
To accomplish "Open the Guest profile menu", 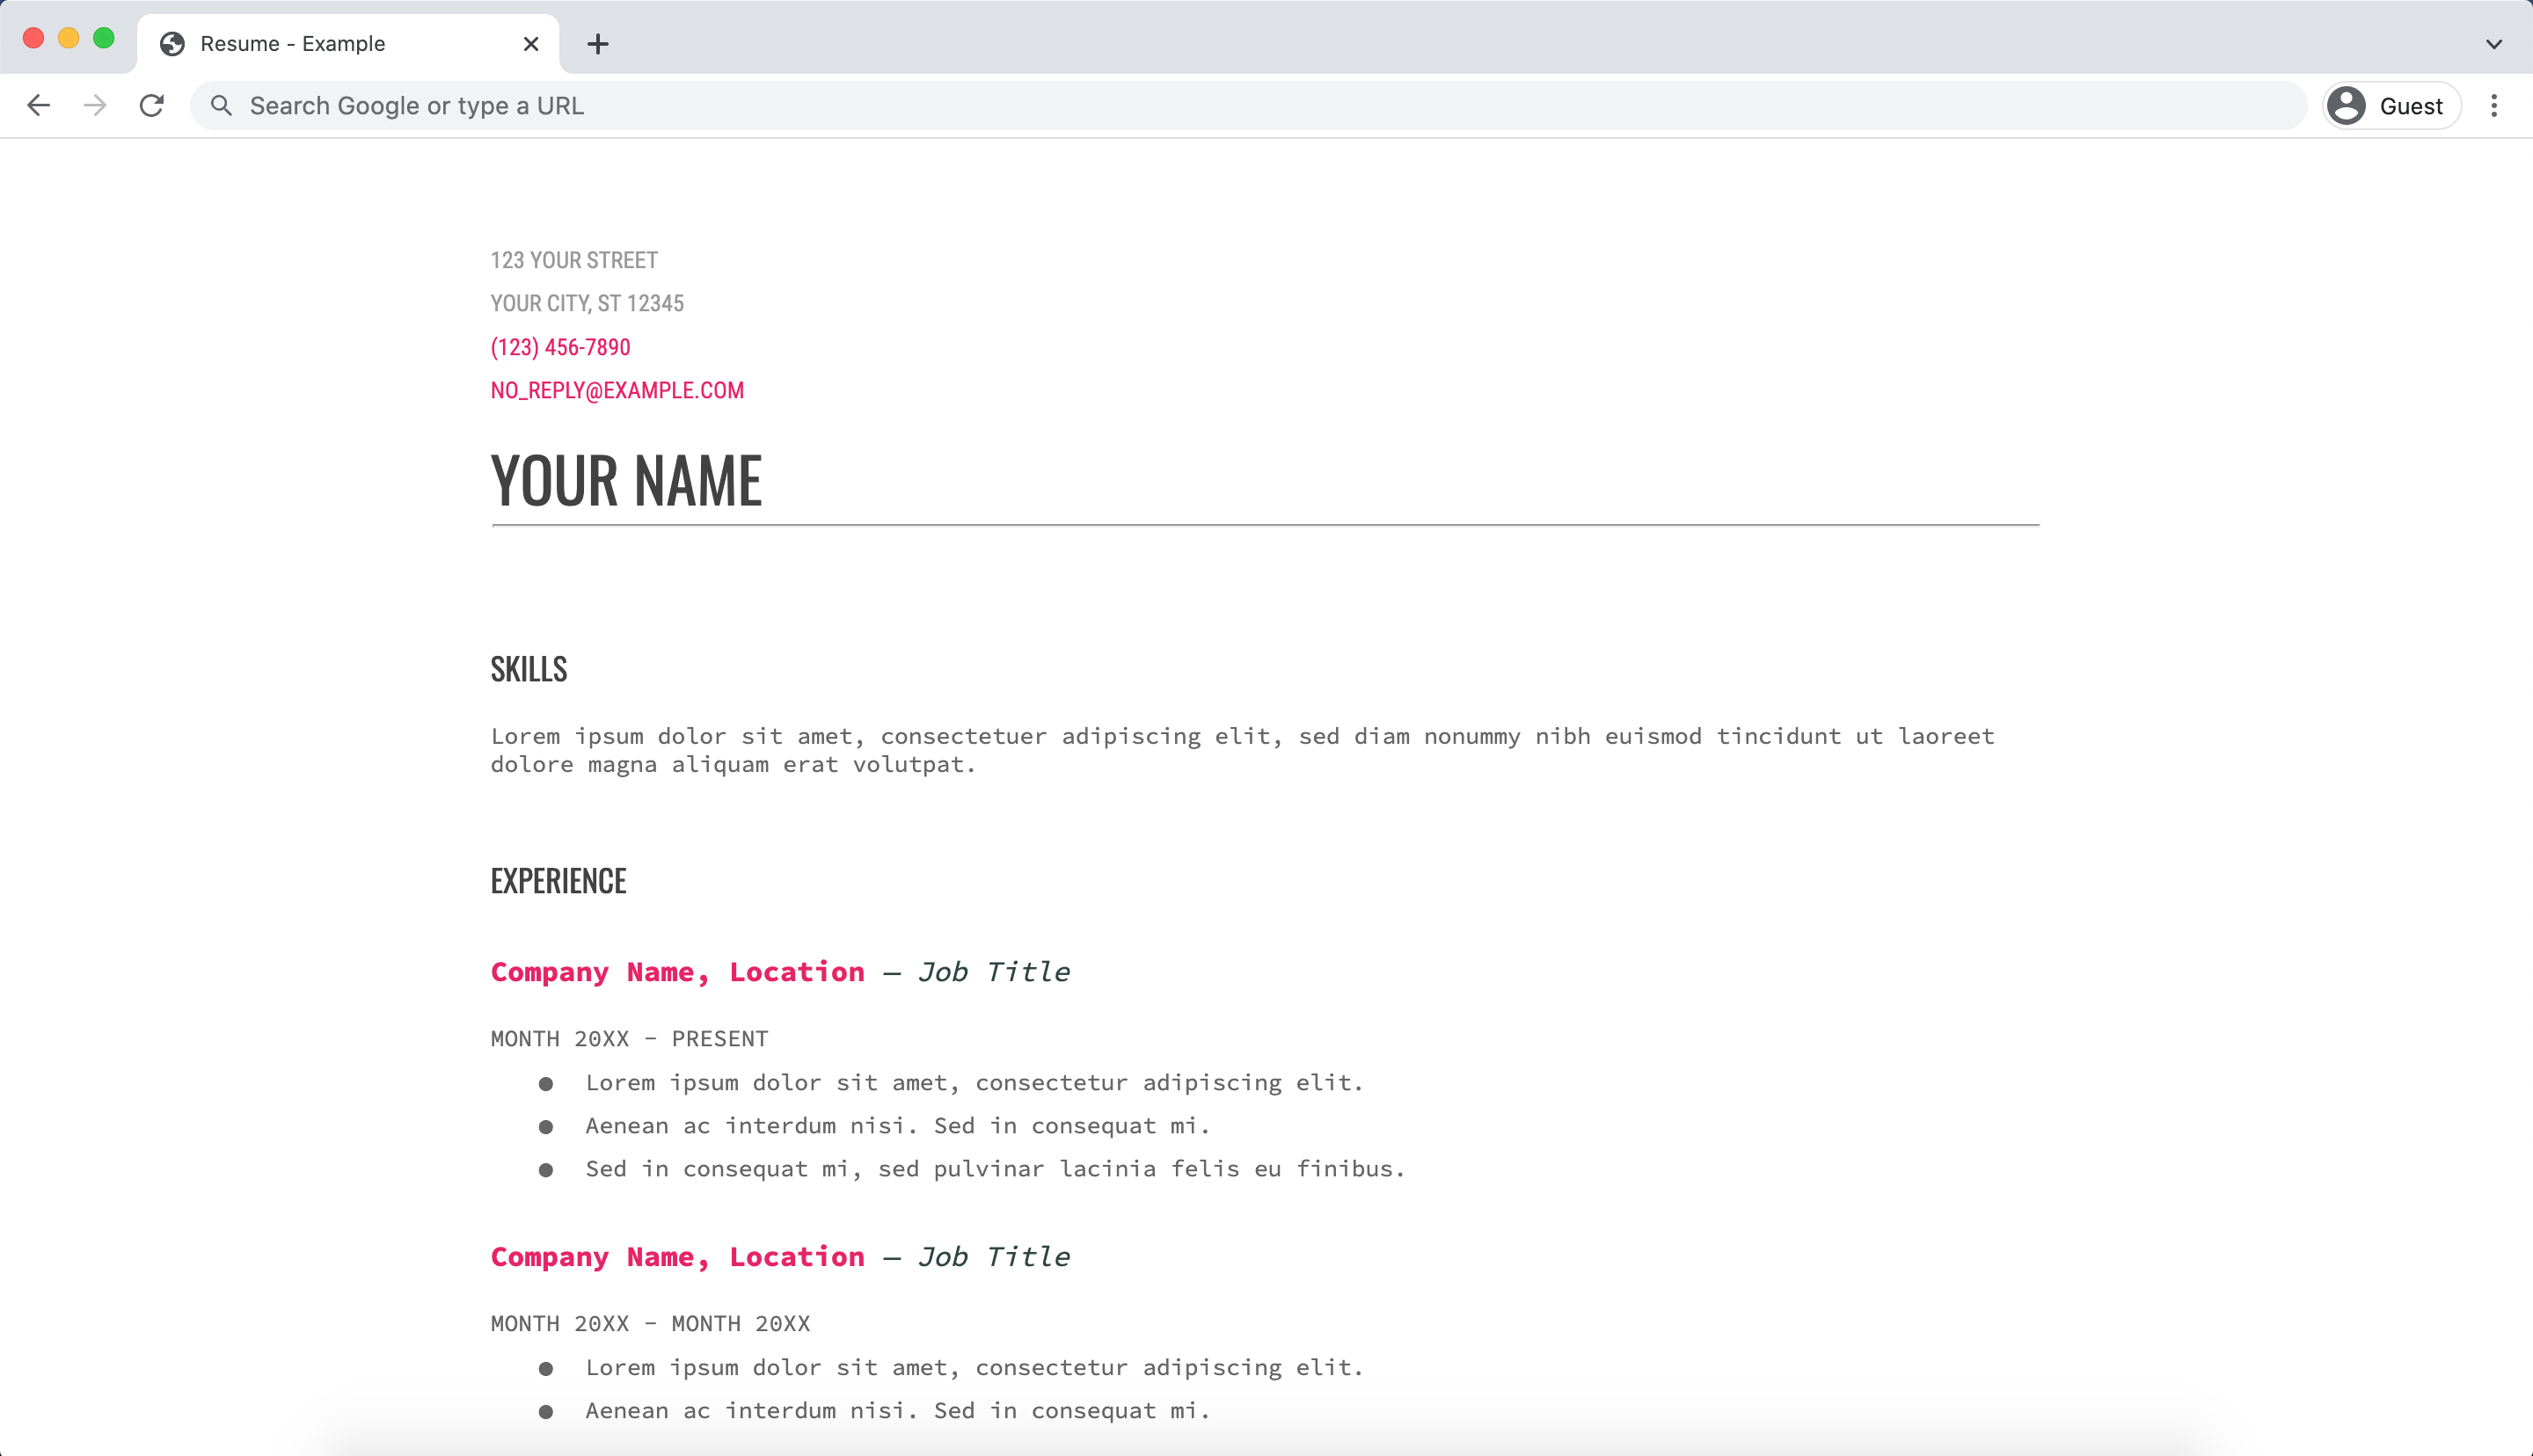I will coord(2389,105).
